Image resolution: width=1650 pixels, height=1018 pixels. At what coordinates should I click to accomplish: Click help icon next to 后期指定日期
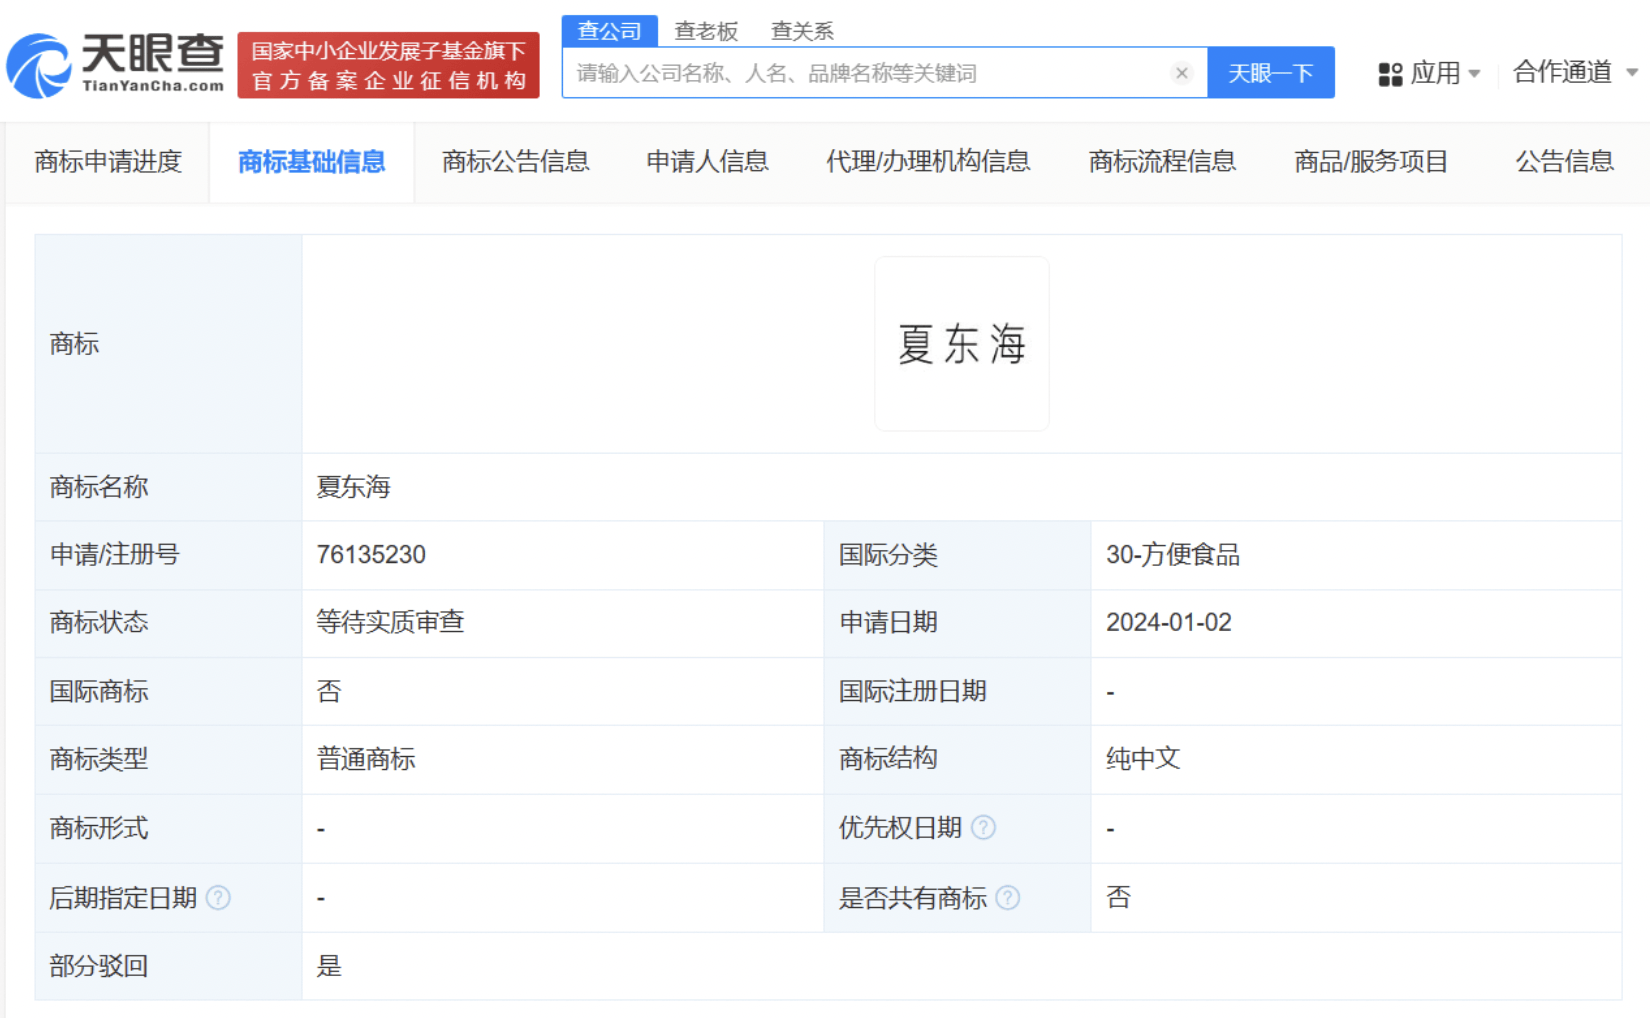click(218, 898)
